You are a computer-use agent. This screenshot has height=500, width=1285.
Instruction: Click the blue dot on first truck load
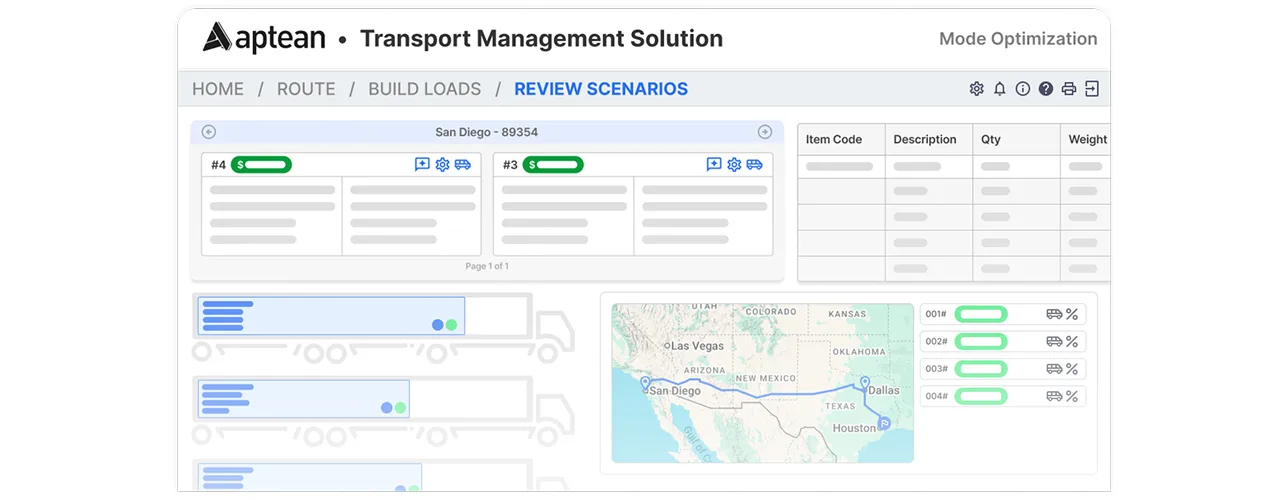(x=437, y=325)
